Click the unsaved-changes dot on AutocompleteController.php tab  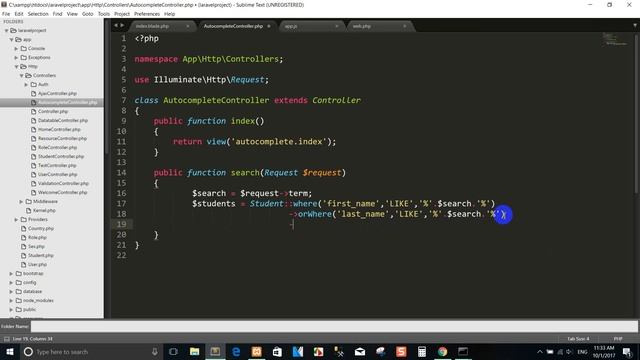tap(269, 26)
